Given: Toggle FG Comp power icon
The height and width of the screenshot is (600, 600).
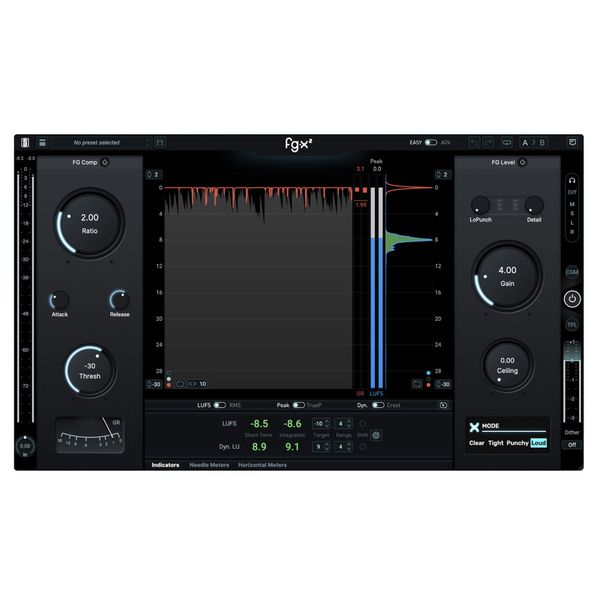Looking at the screenshot, I should coord(104,162).
